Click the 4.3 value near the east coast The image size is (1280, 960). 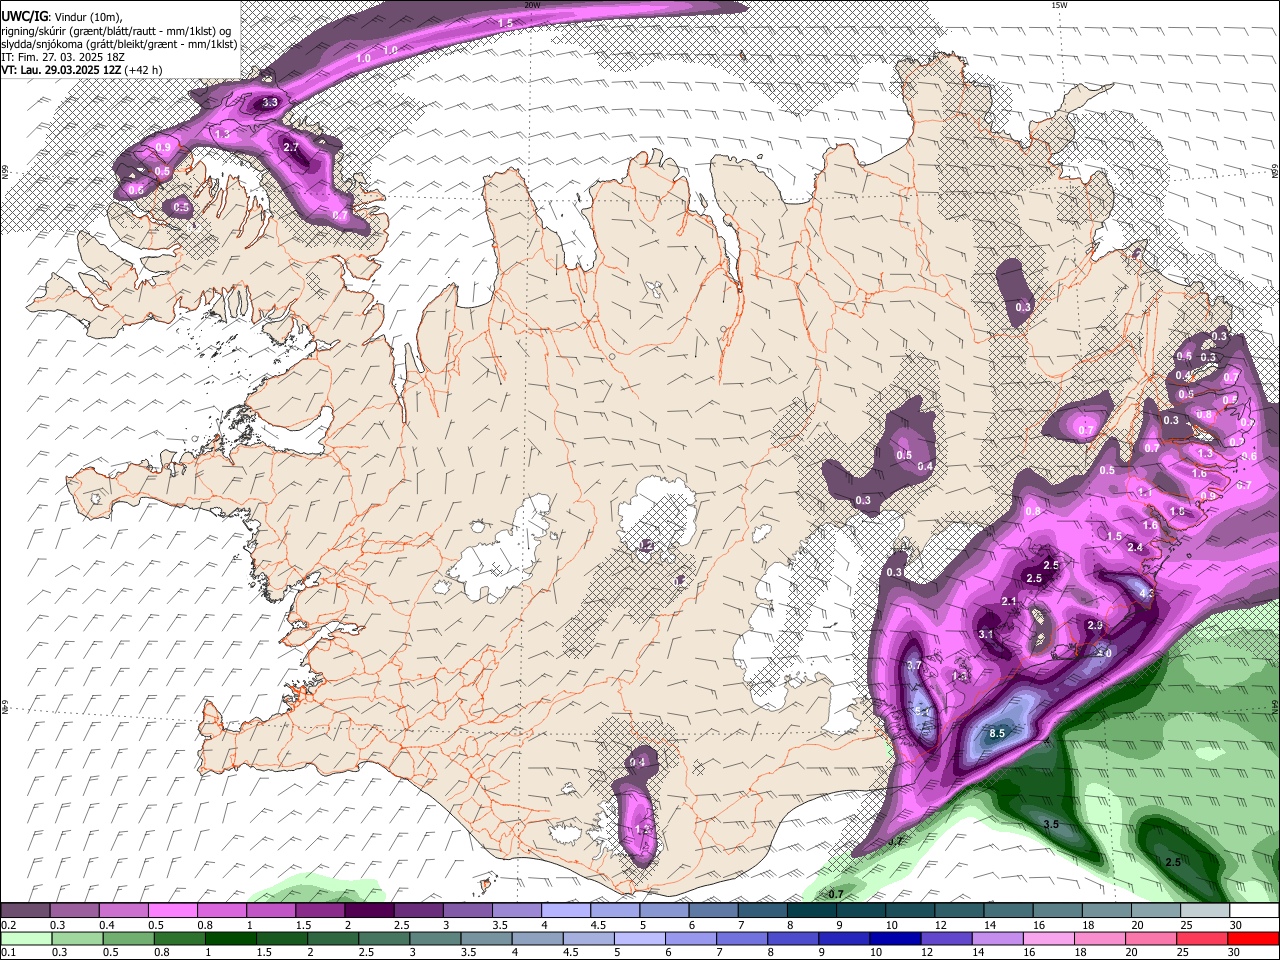[x=1147, y=593]
